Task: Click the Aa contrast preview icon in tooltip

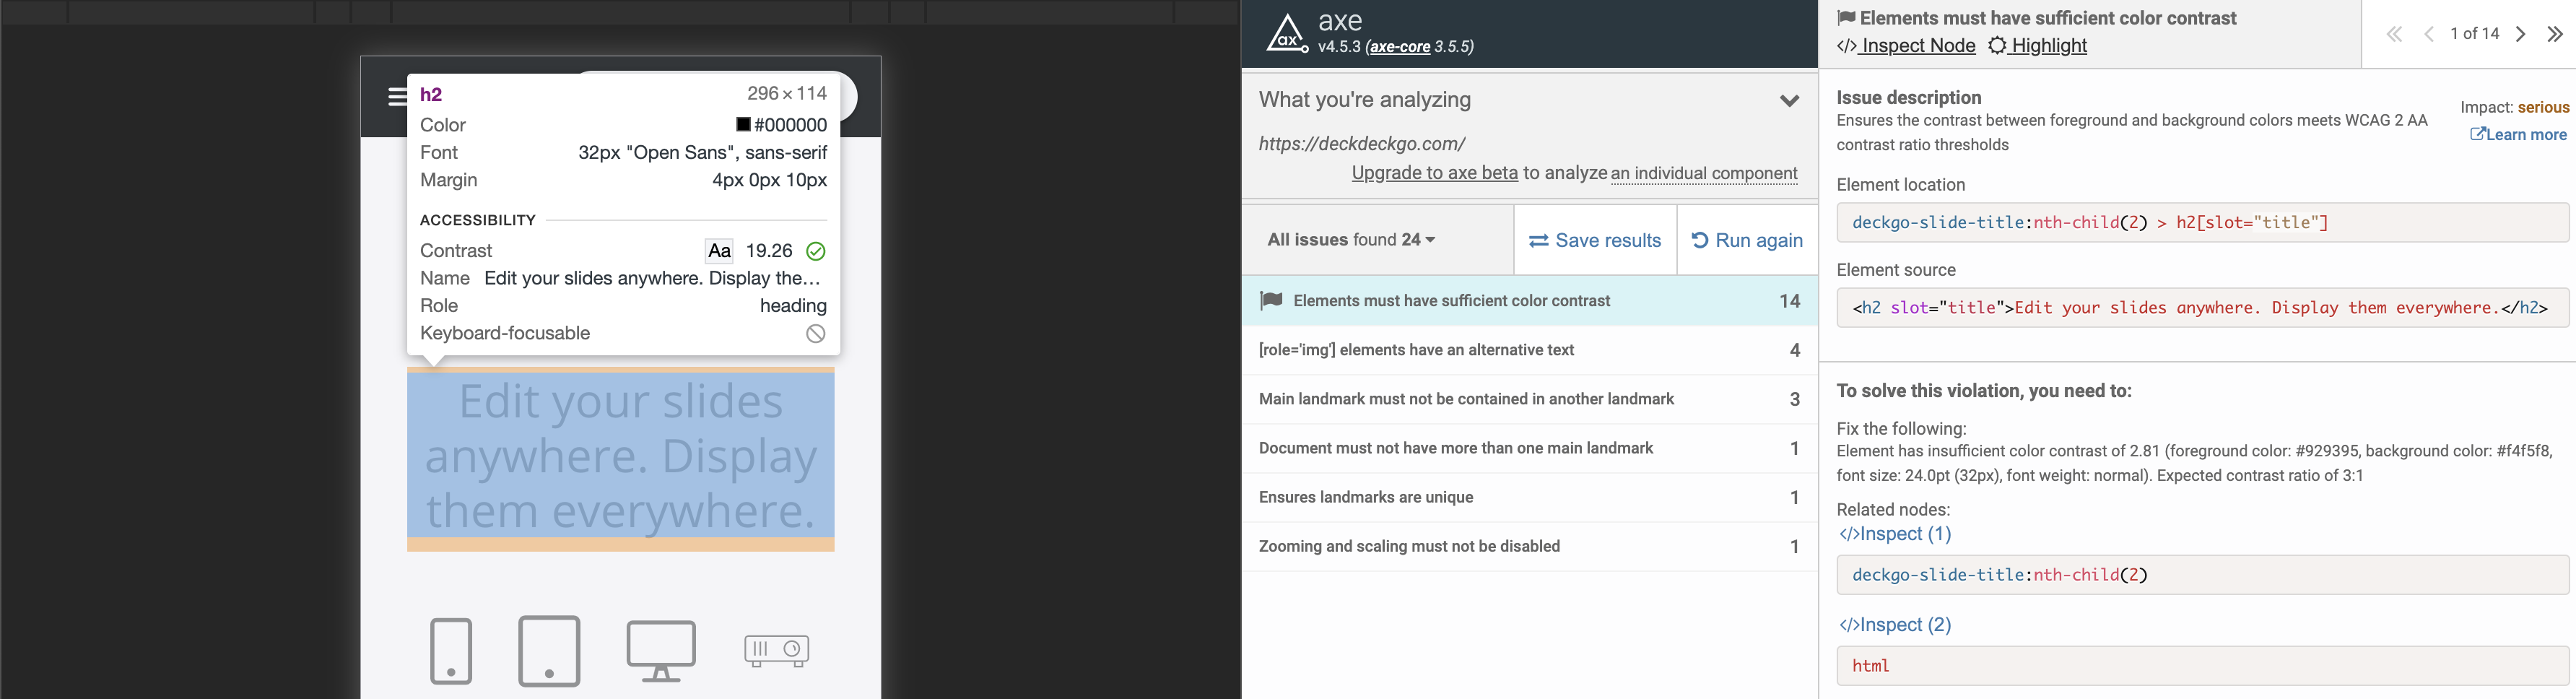Action: (719, 251)
